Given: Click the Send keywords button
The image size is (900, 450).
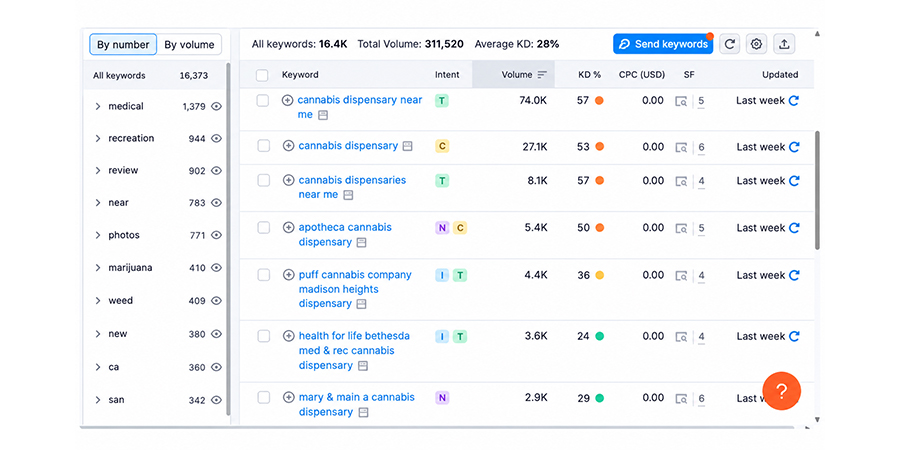Looking at the screenshot, I should [663, 44].
